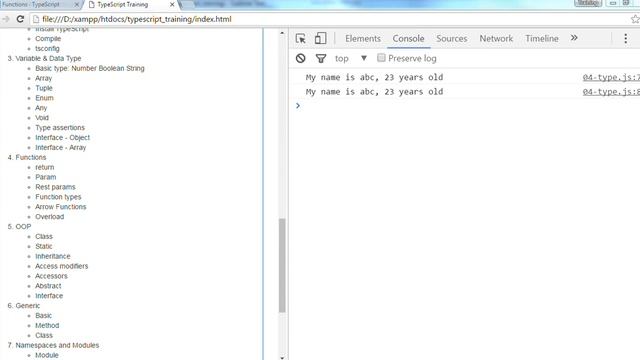Go forward with browser arrow button

5,19
